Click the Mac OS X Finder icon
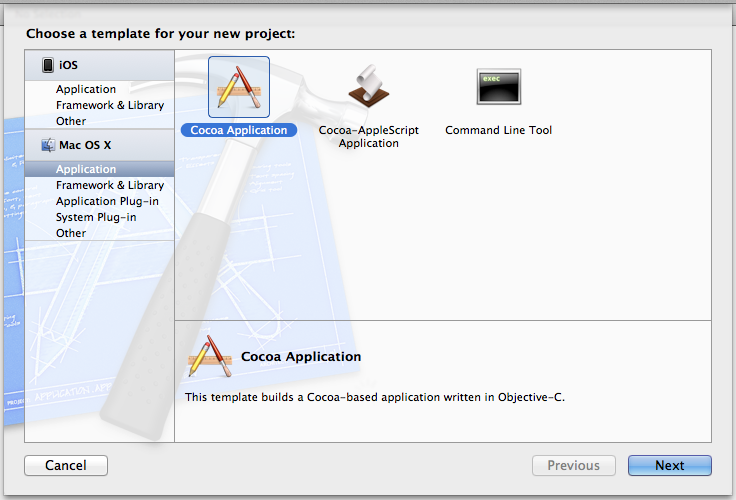Viewport: 736px width, 500px height. 48,145
